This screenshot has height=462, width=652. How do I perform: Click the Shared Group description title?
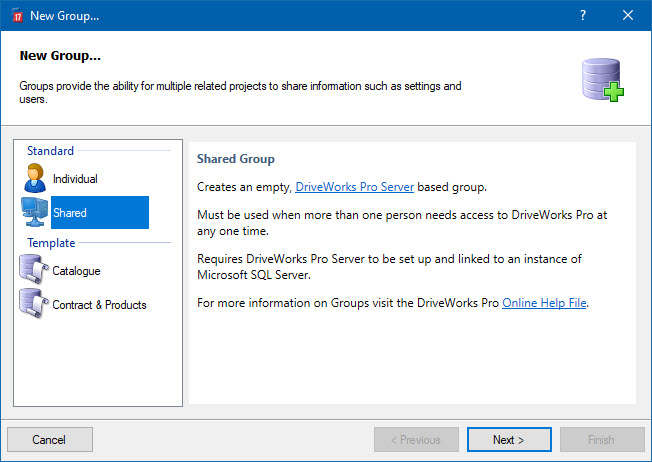tap(236, 159)
